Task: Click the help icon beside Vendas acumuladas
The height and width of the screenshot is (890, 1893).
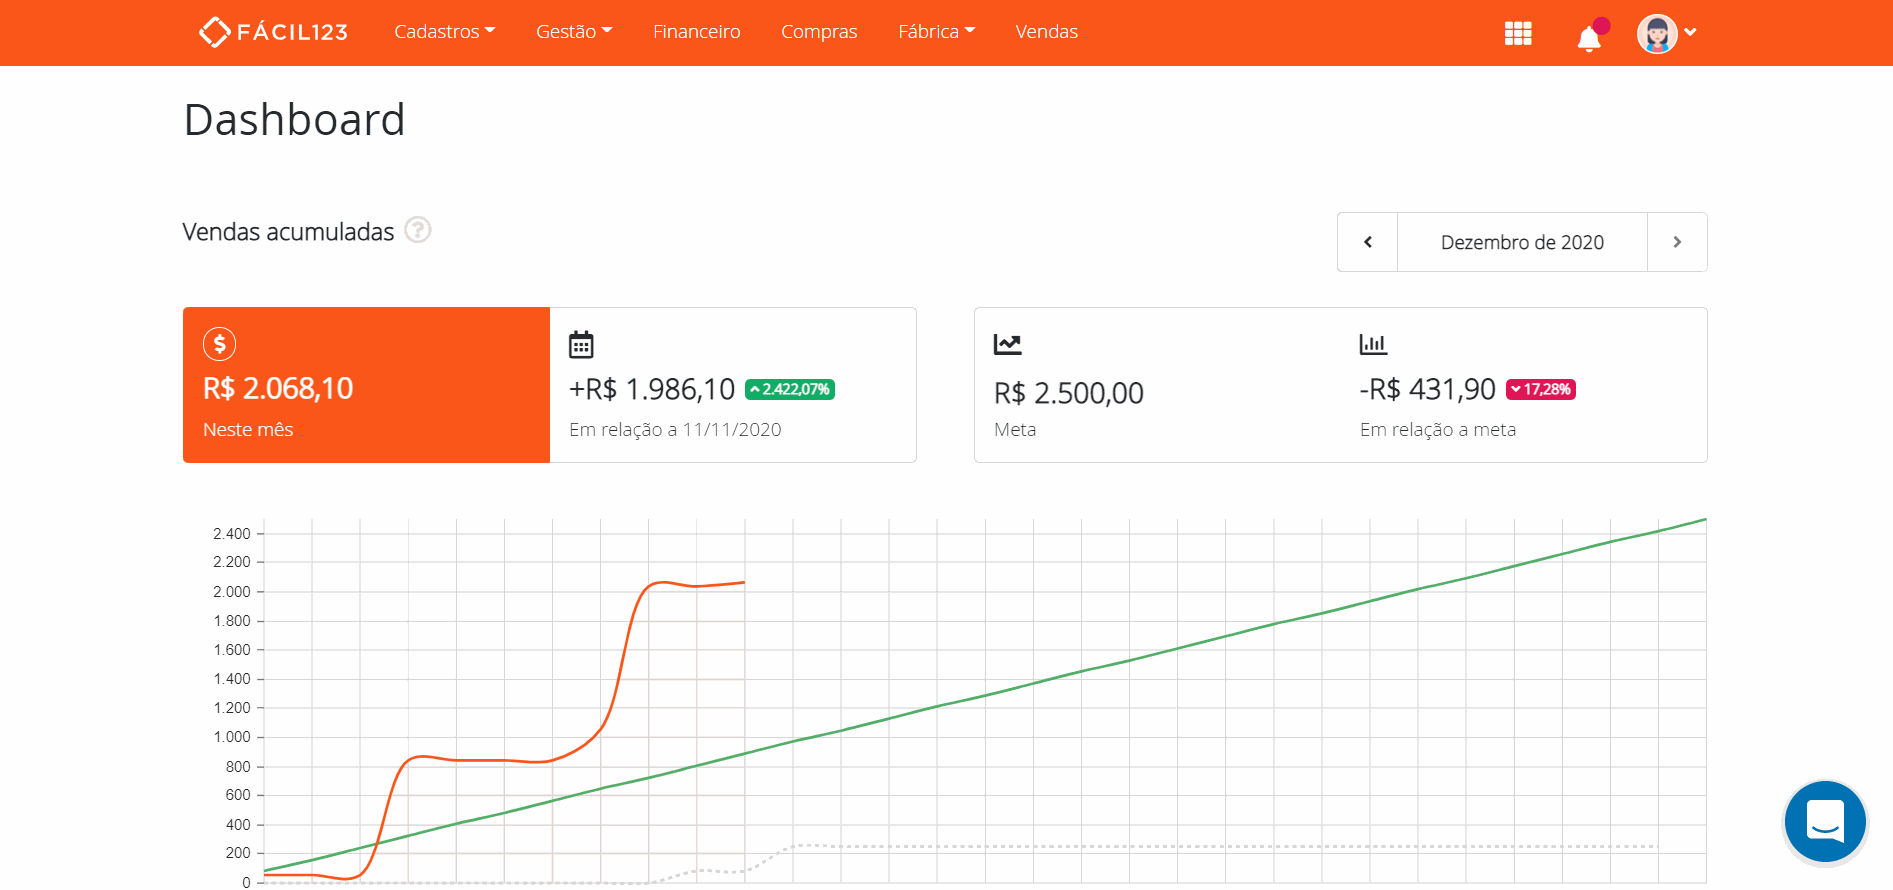Action: coord(418,231)
